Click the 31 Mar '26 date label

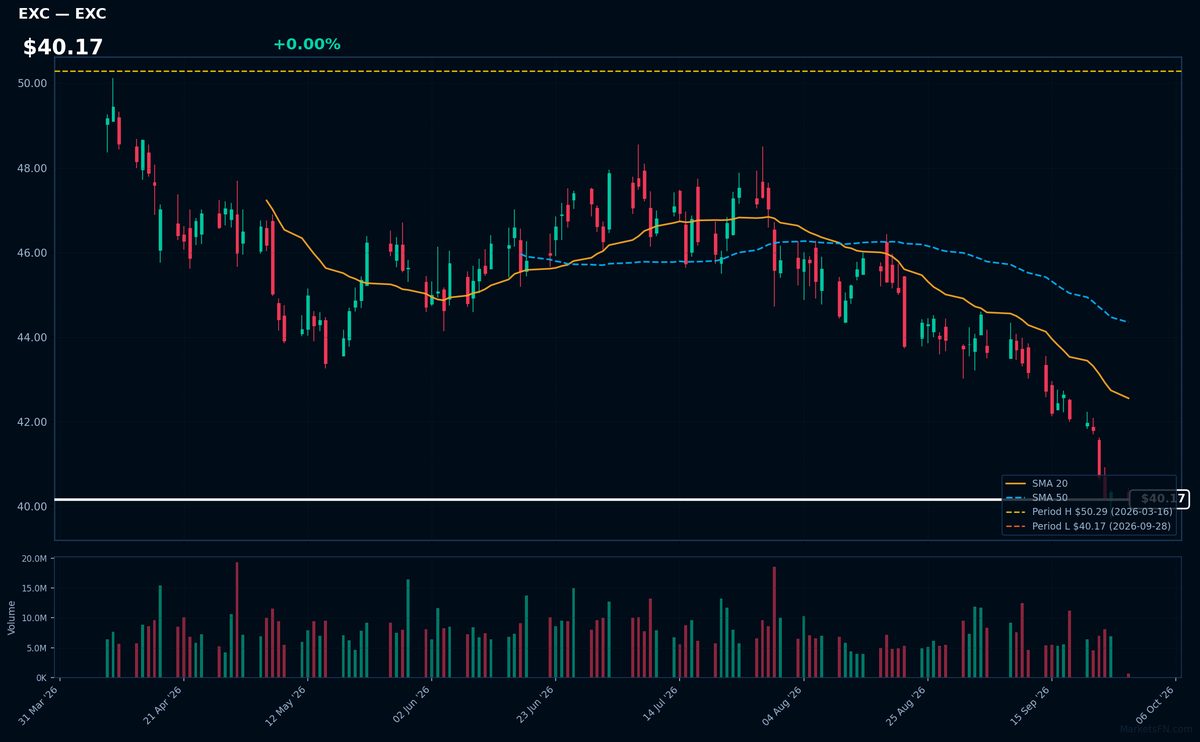[x=39, y=705]
